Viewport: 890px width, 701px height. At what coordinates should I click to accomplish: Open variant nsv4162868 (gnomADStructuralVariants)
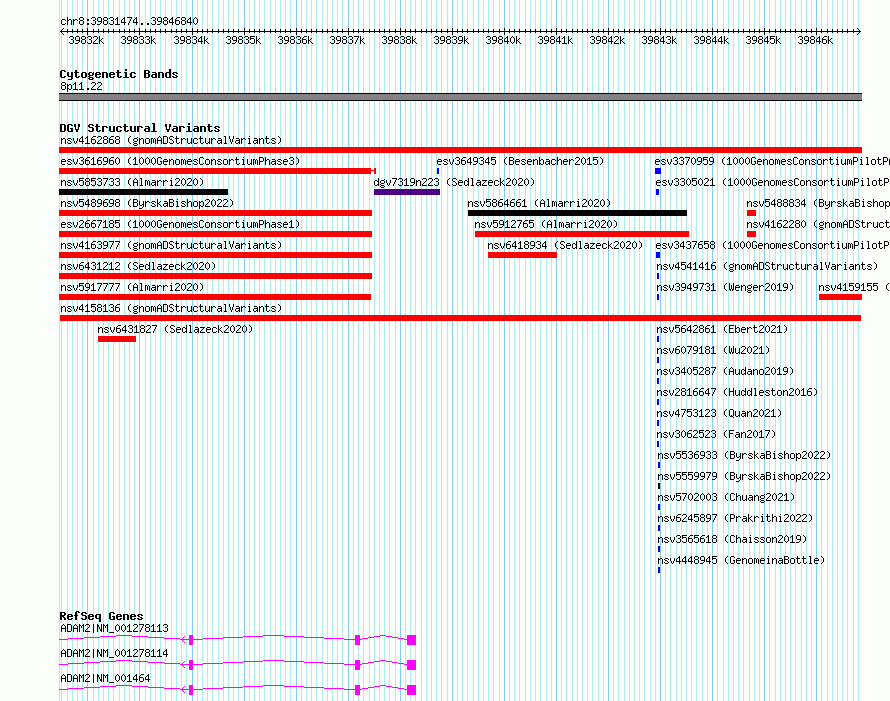pyautogui.click(x=171, y=140)
